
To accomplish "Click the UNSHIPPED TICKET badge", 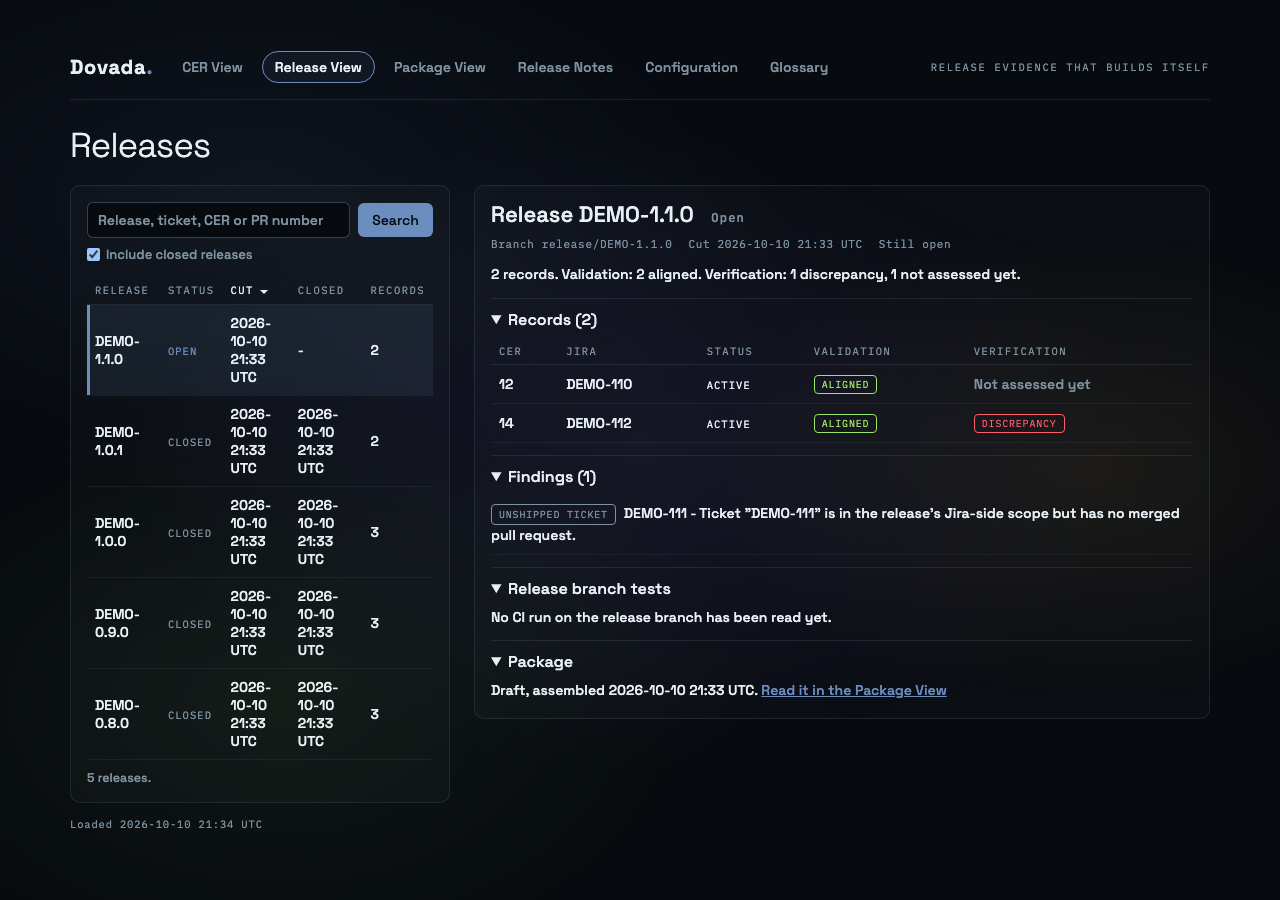I will pos(553,514).
